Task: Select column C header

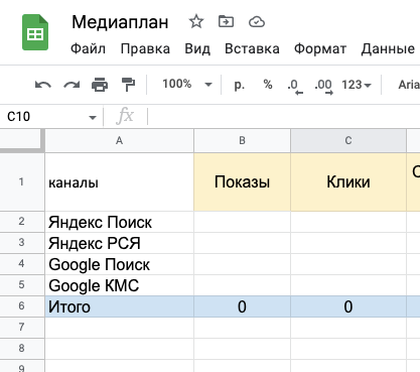Action: [348, 141]
